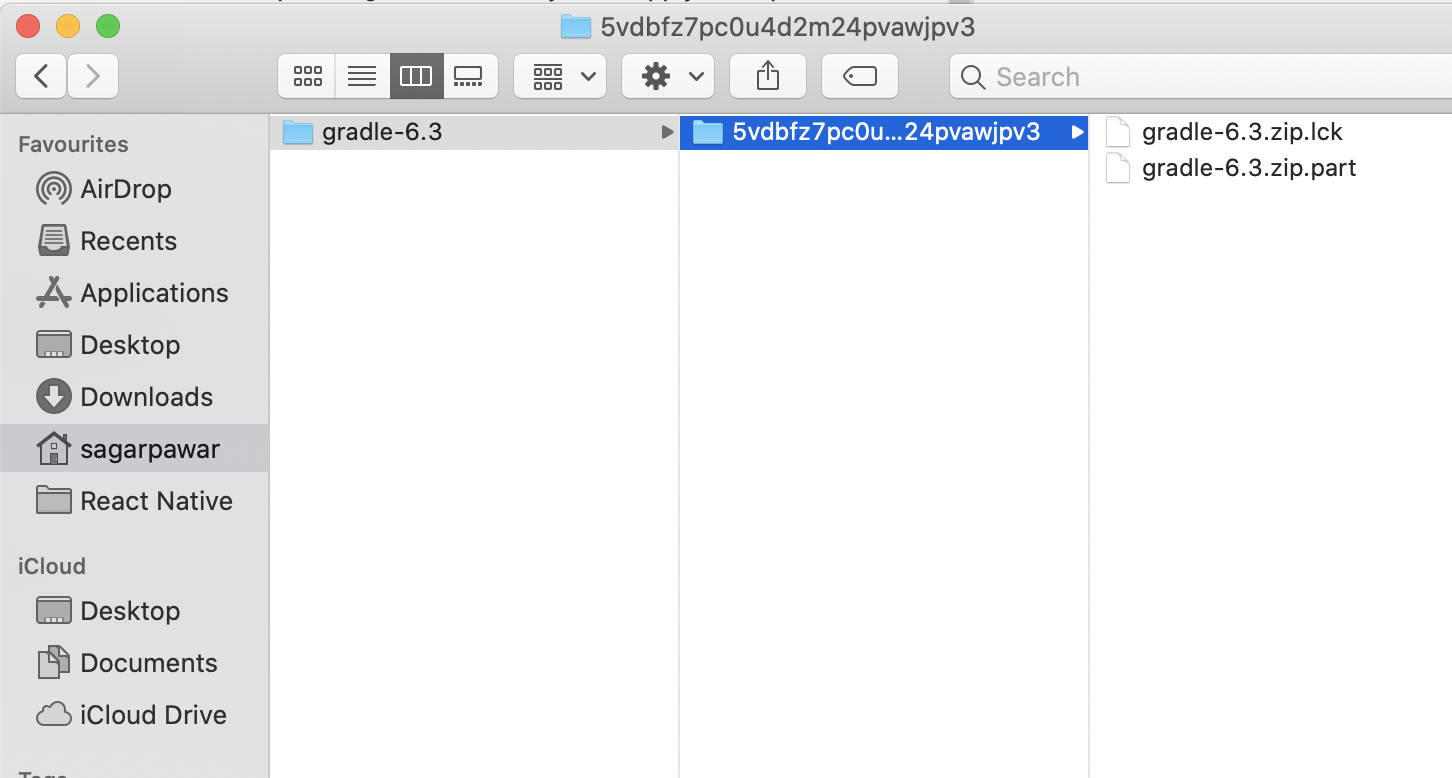Select the gradle-6.3.zip.lck file
The image size is (1452, 778).
tap(1241, 132)
